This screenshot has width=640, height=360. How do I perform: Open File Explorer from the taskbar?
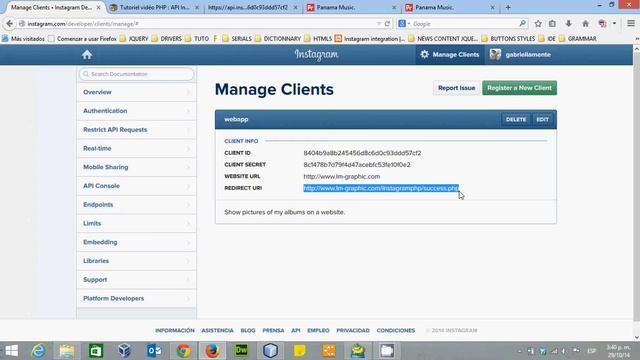(67, 351)
